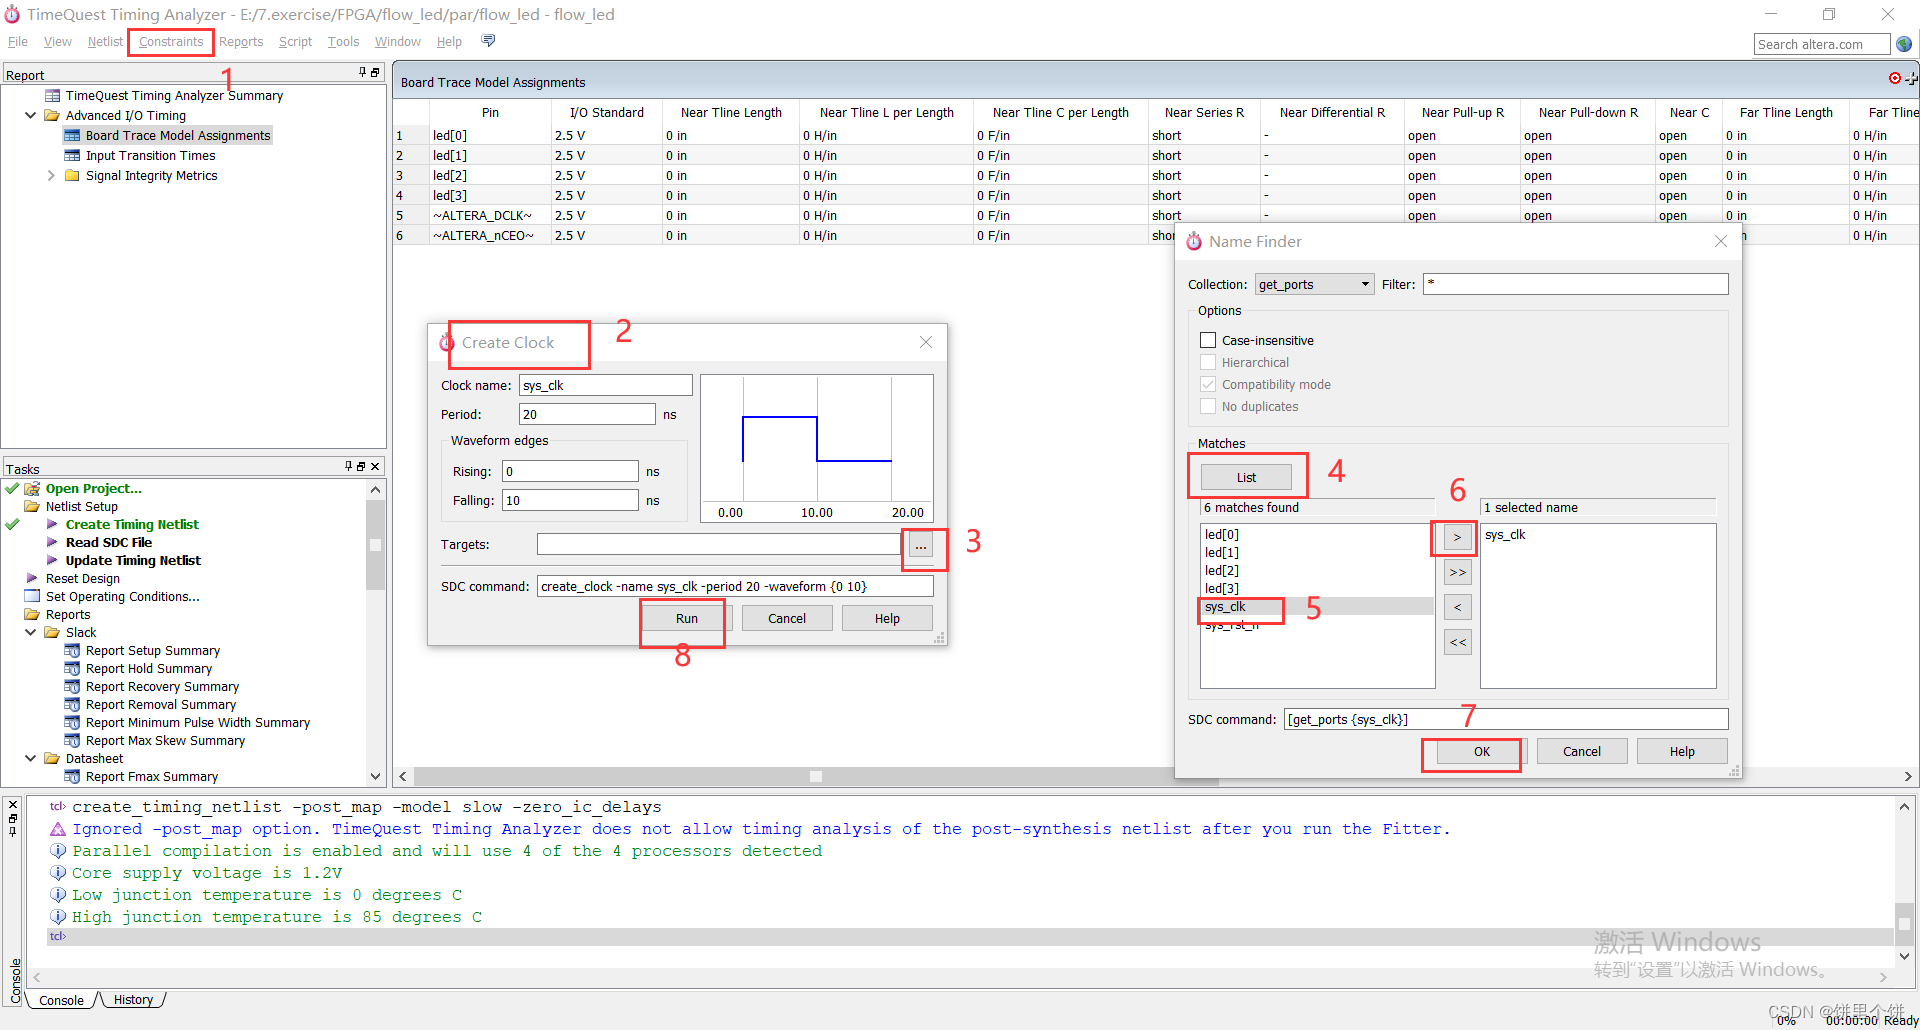Screen dimensions: 1920x1030
Task: Toggle the No duplicates checkbox
Action: 1208,407
